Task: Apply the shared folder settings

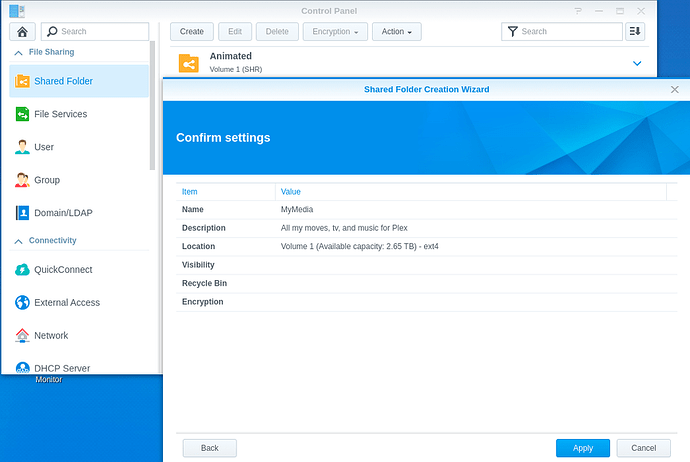Action: pos(583,448)
